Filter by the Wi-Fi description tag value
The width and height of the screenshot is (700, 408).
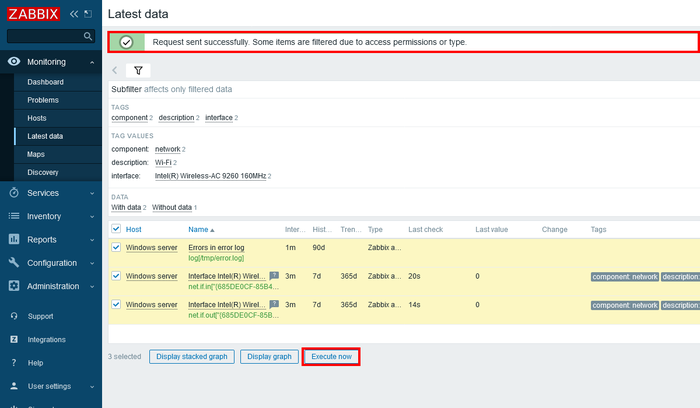(x=162, y=162)
